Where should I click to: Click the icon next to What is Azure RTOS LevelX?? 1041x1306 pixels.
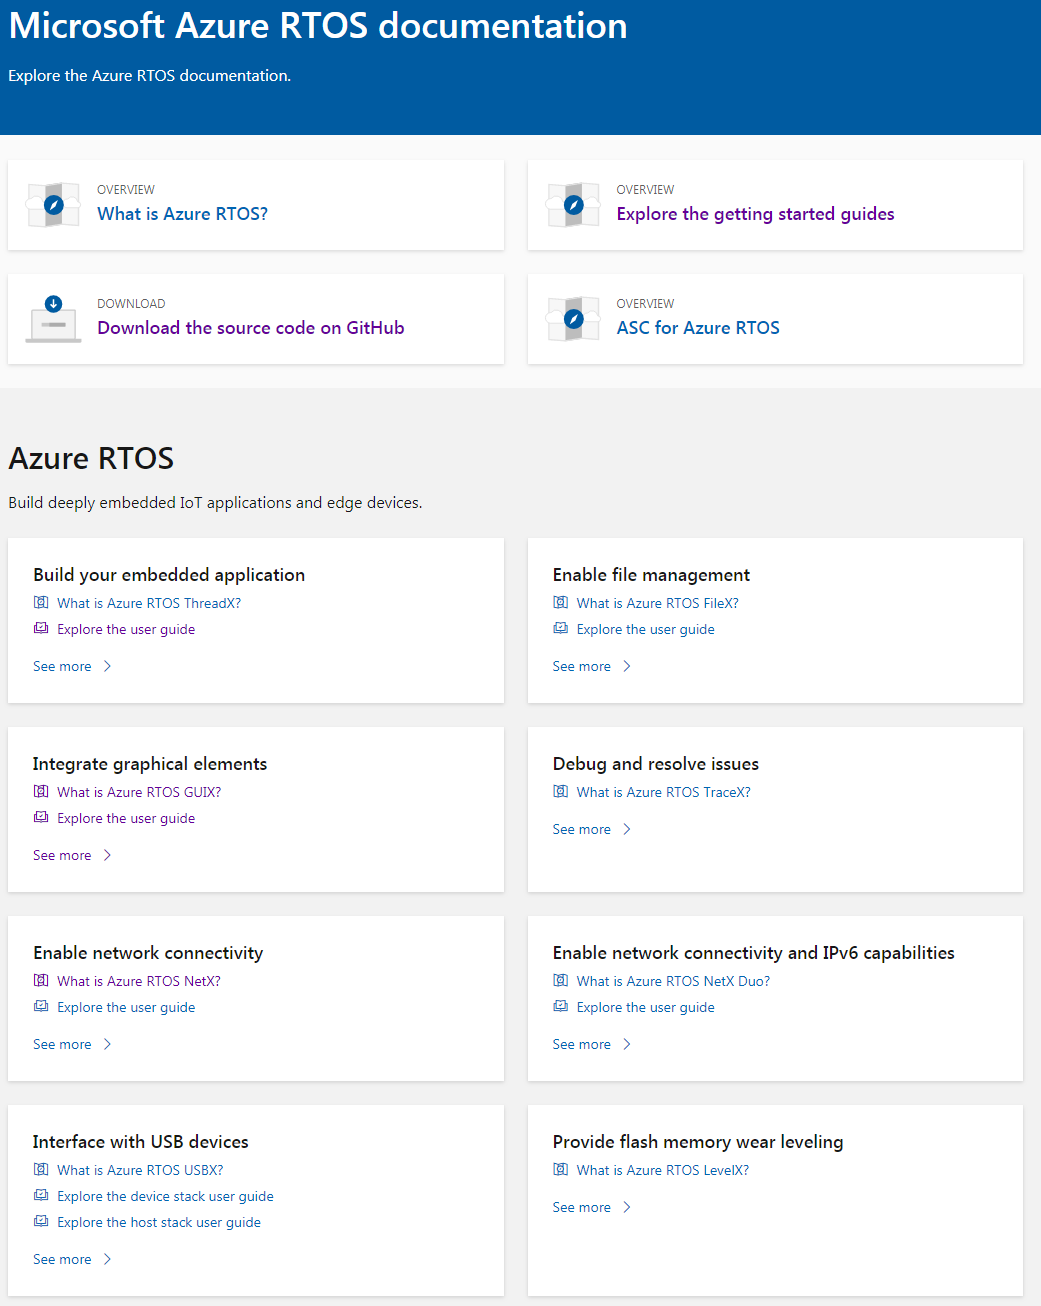coord(561,1170)
